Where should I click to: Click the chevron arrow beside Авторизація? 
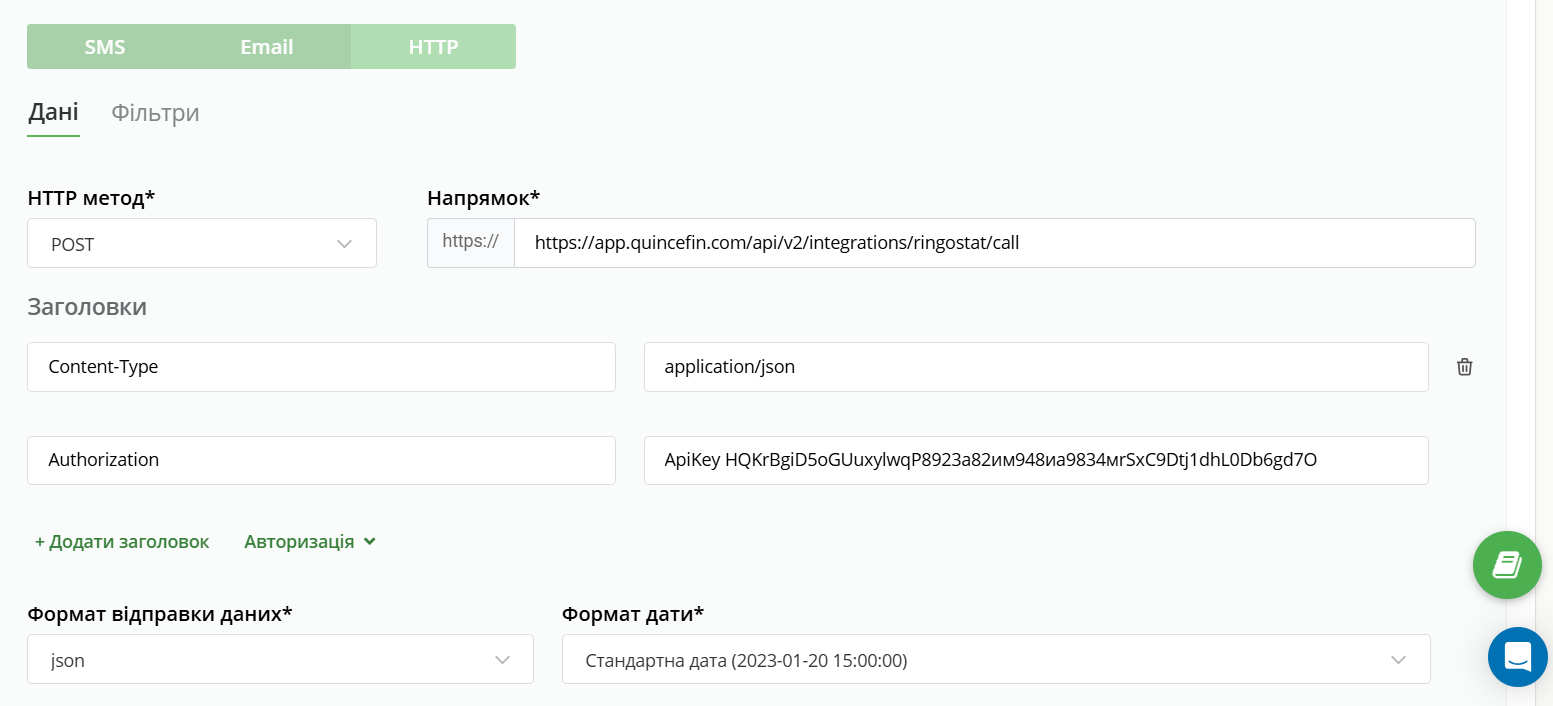click(370, 542)
